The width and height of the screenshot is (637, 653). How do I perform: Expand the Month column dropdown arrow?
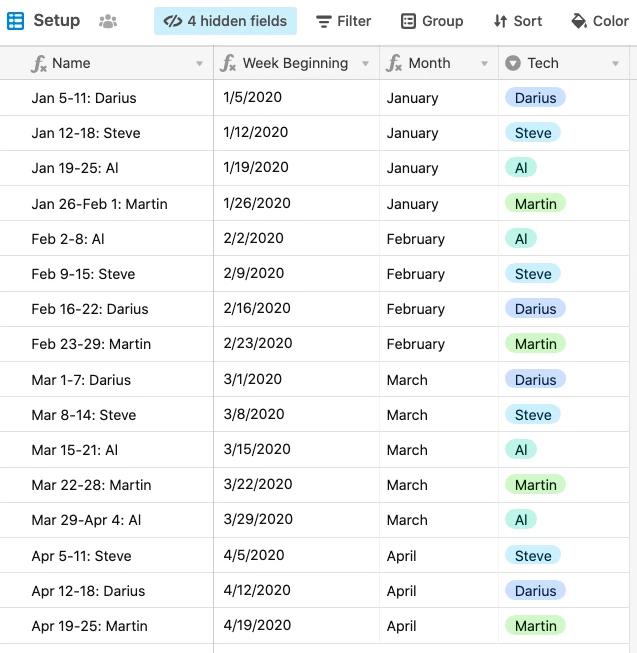[484, 64]
